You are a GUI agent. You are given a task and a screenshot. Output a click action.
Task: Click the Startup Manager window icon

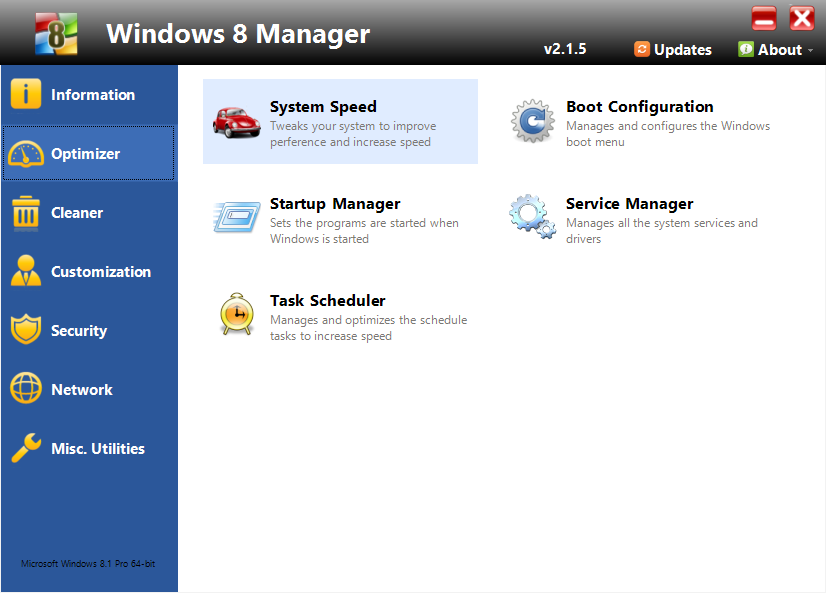236,217
